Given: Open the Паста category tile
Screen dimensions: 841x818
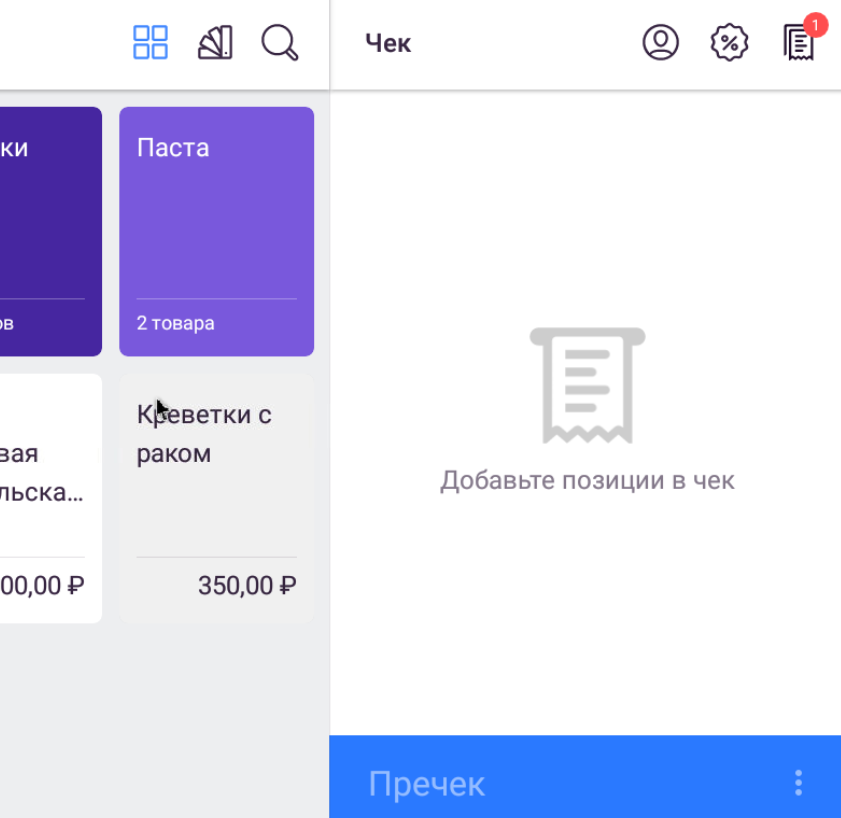Looking at the screenshot, I should (216, 231).
